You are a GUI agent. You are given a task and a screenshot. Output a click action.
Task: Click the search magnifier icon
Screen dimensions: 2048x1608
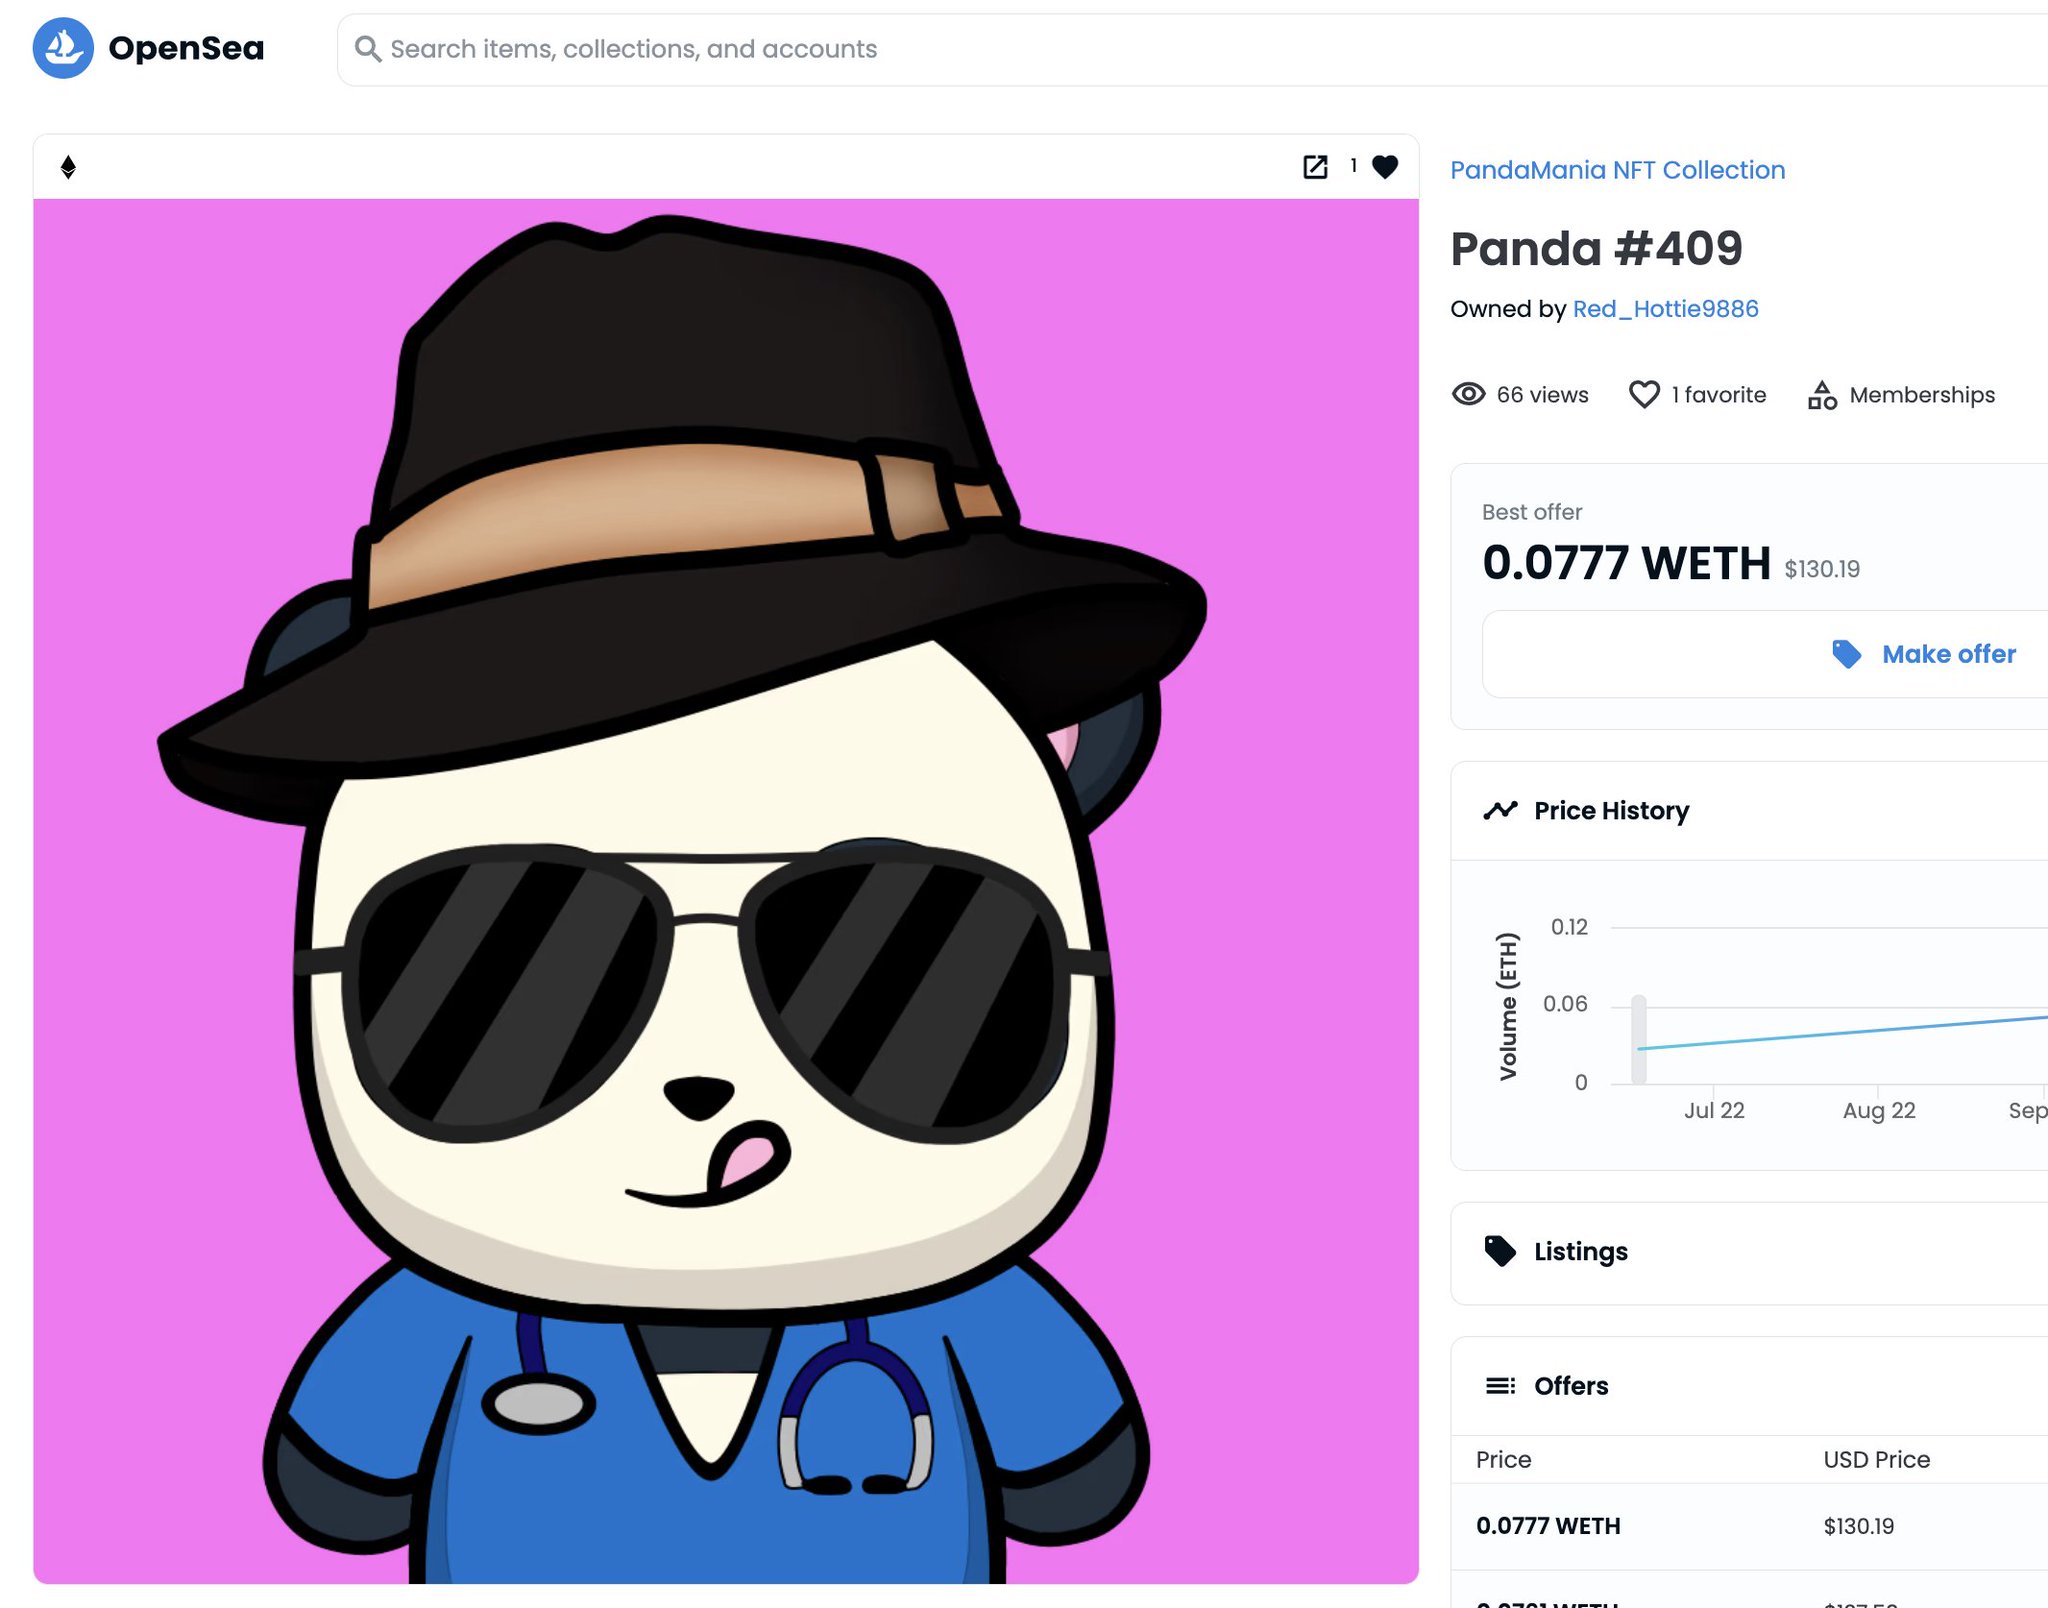pyautogui.click(x=367, y=49)
